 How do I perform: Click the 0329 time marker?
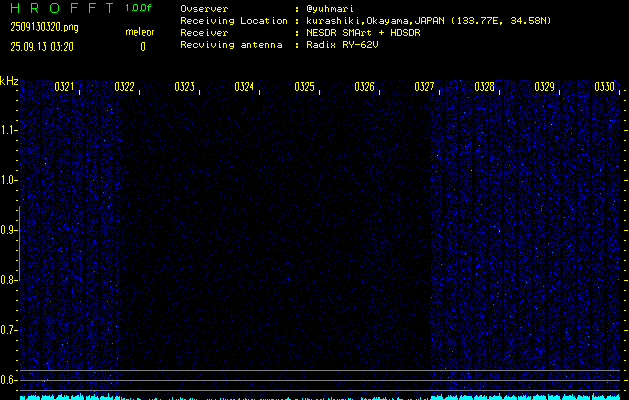click(x=544, y=87)
